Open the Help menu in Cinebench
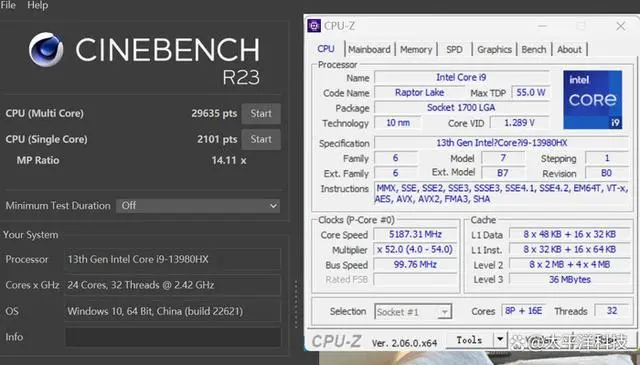The width and height of the screenshot is (640, 365). [38, 5]
